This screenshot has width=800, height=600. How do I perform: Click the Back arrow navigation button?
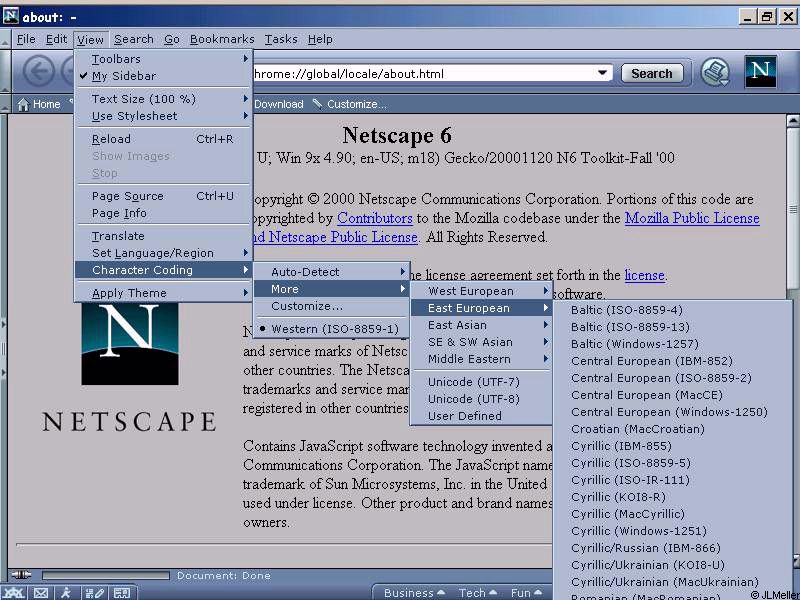(39, 72)
